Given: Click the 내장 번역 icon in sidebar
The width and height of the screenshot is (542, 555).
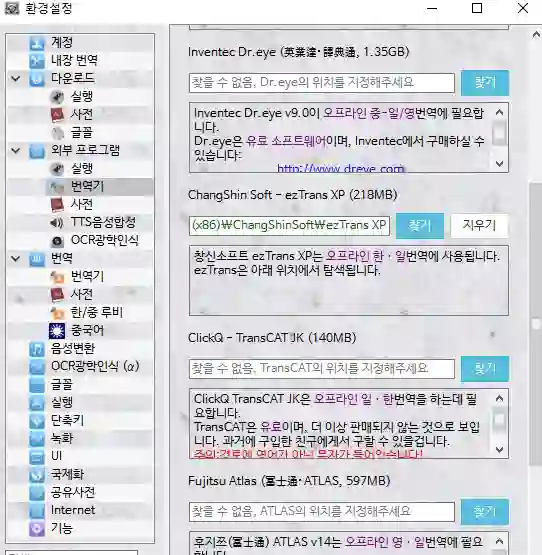Looking at the screenshot, I should (x=37, y=61).
